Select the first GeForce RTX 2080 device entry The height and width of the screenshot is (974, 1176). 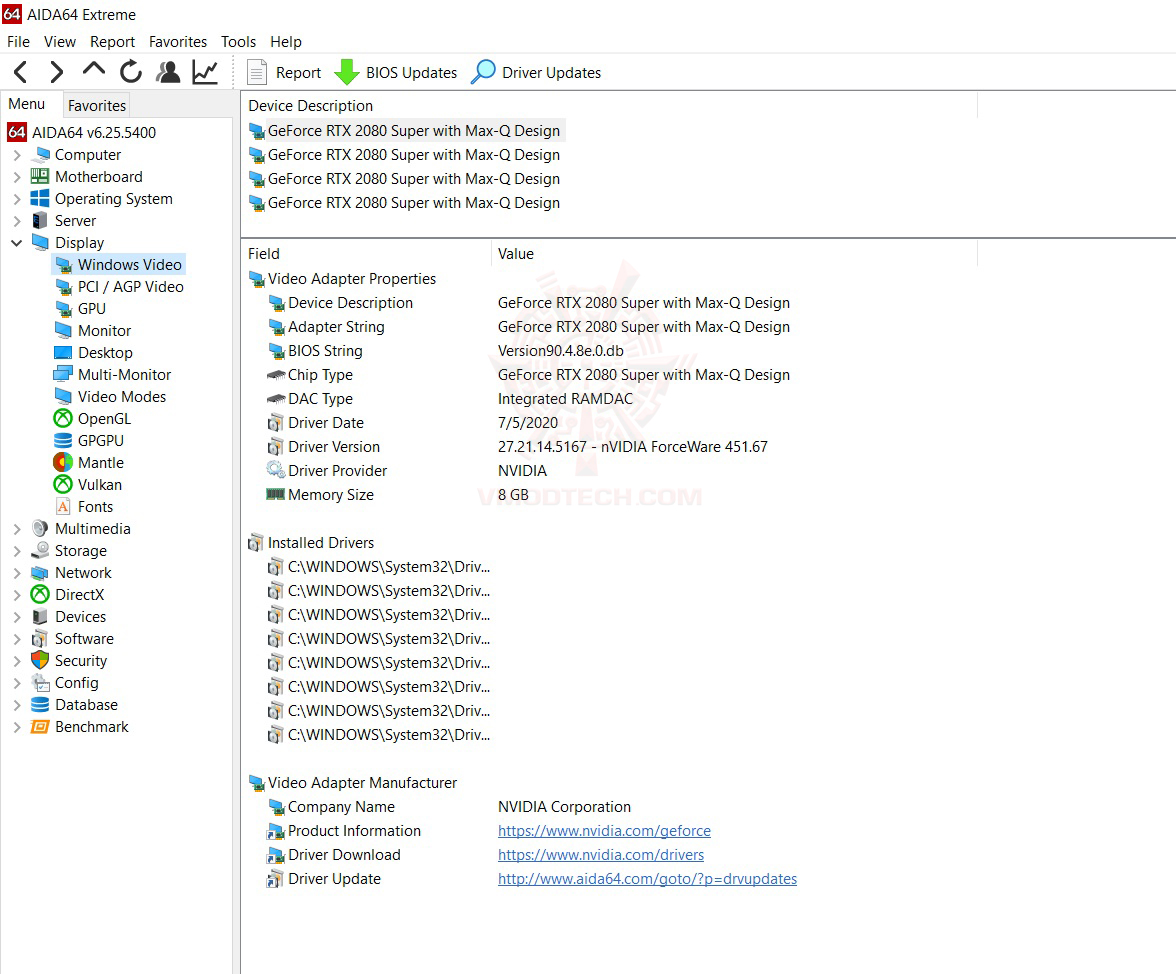406,130
